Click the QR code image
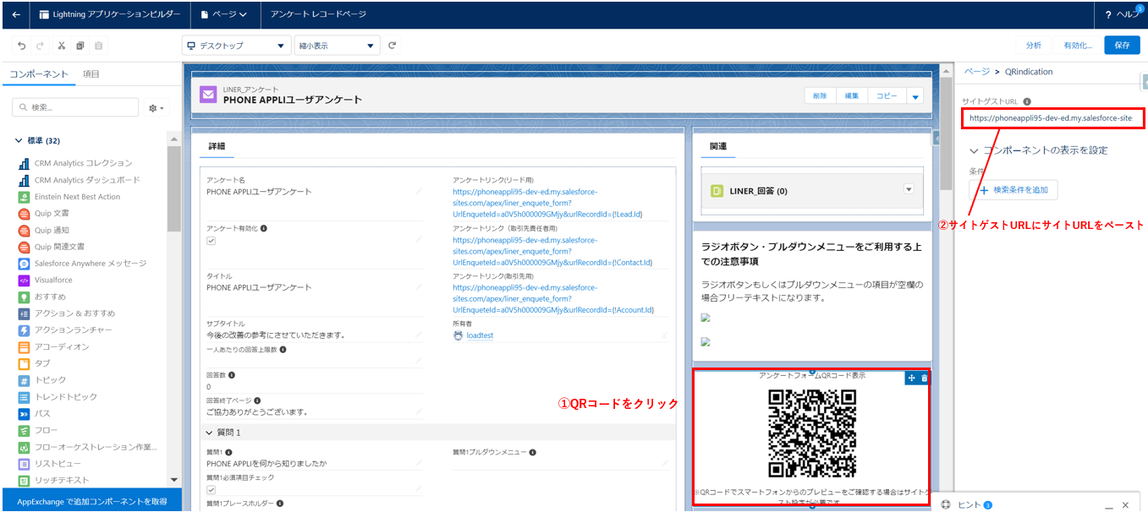Image resolution: width=1148 pixels, height=512 pixels. tap(812, 432)
